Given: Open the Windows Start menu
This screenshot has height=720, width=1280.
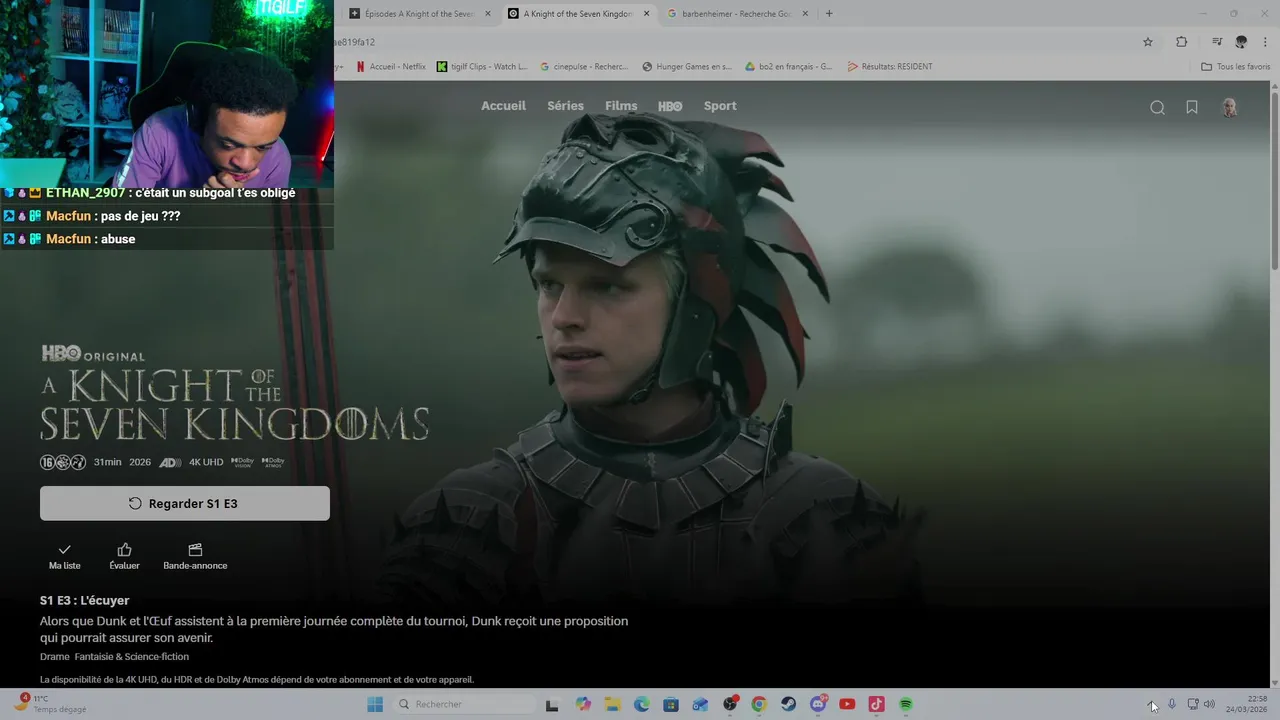Looking at the screenshot, I should click(375, 704).
